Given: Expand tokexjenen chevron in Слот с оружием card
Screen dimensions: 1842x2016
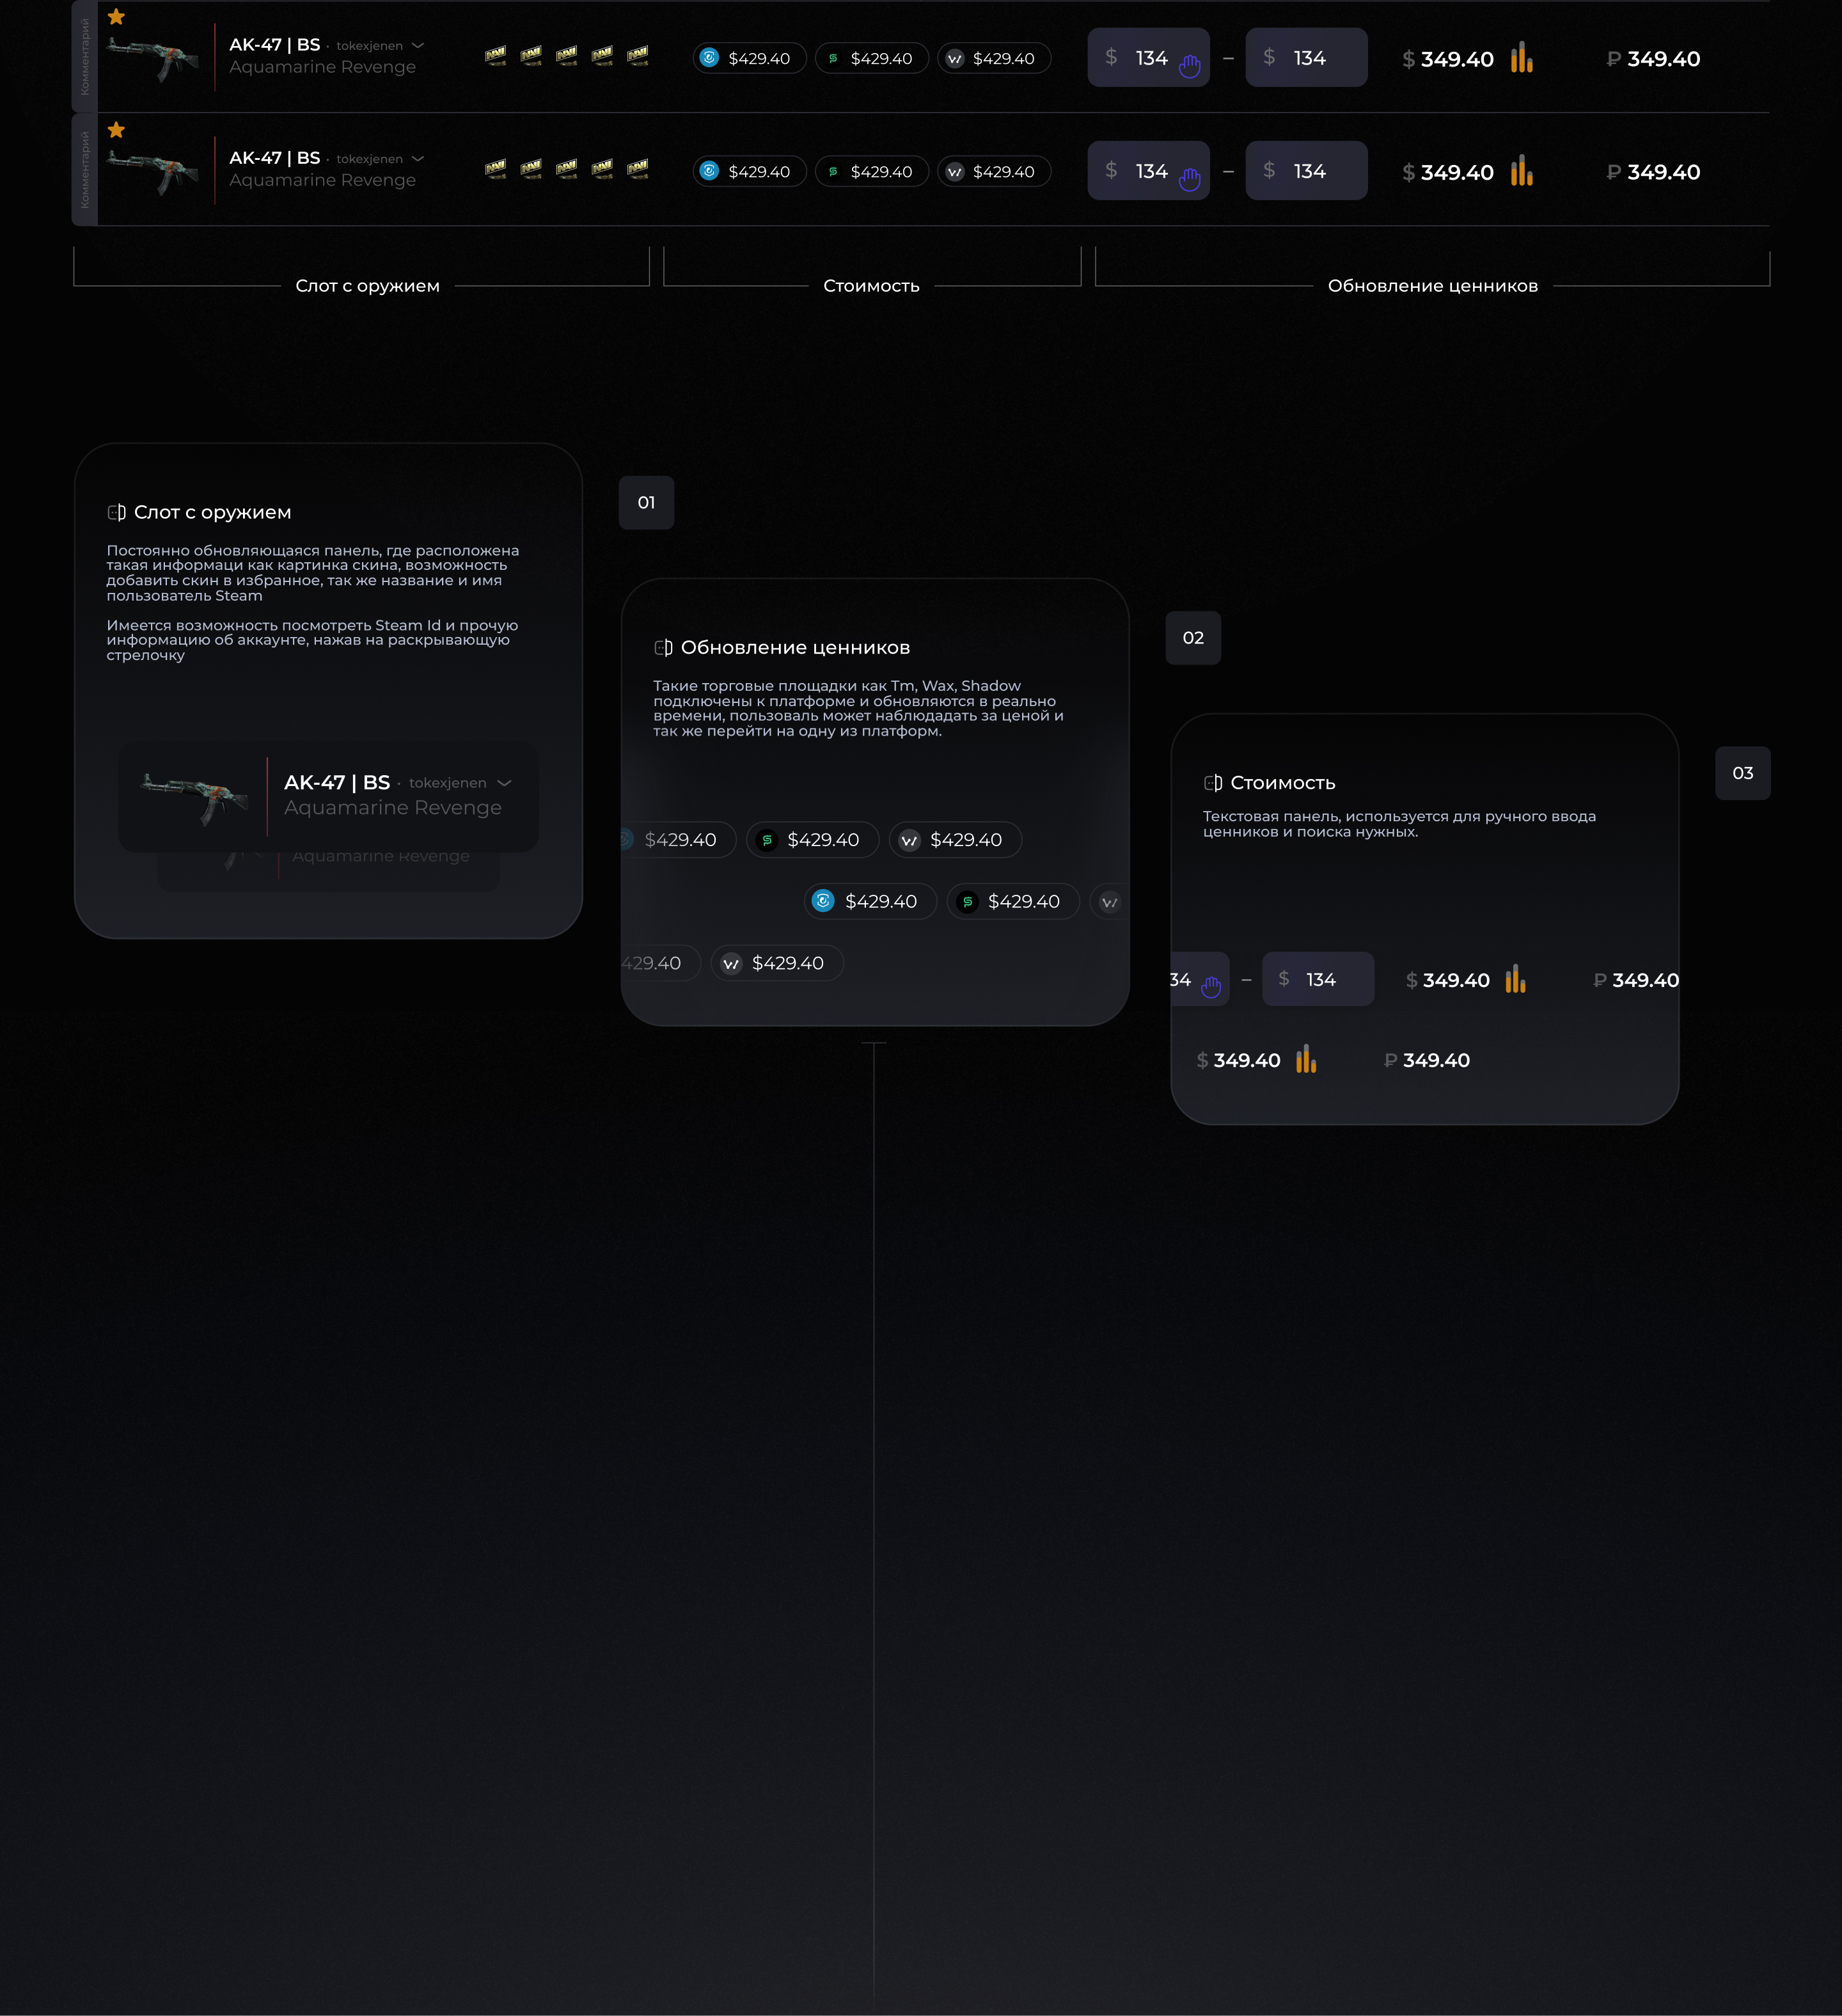Looking at the screenshot, I should pyautogui.click(x=504, y=783).
